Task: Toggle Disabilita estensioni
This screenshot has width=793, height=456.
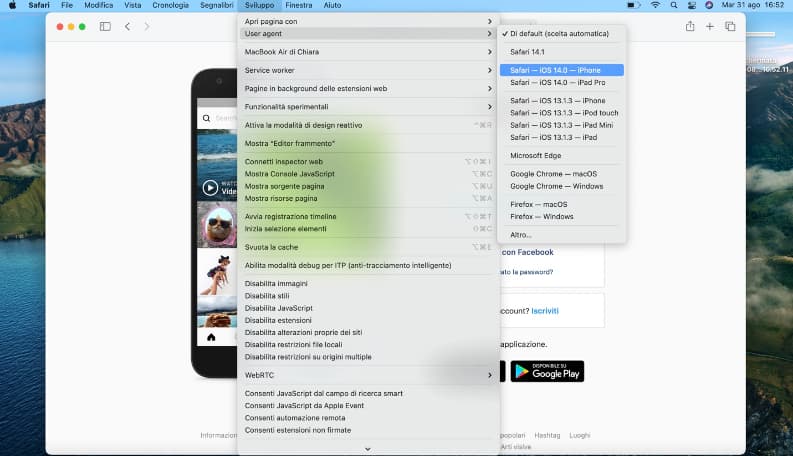Action: tap(368, 320)
